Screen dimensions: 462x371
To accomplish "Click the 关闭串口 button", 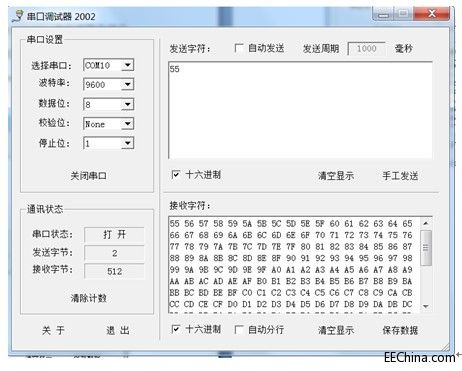I will click(x=88, y=176).
